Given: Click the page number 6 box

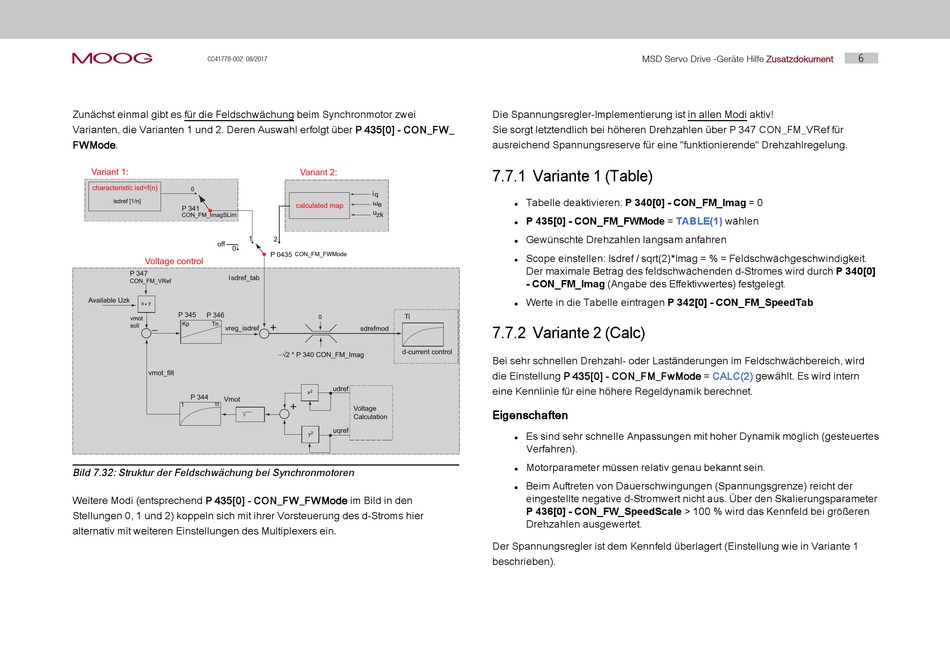Looking at the screenshot, I should point(861,58).
